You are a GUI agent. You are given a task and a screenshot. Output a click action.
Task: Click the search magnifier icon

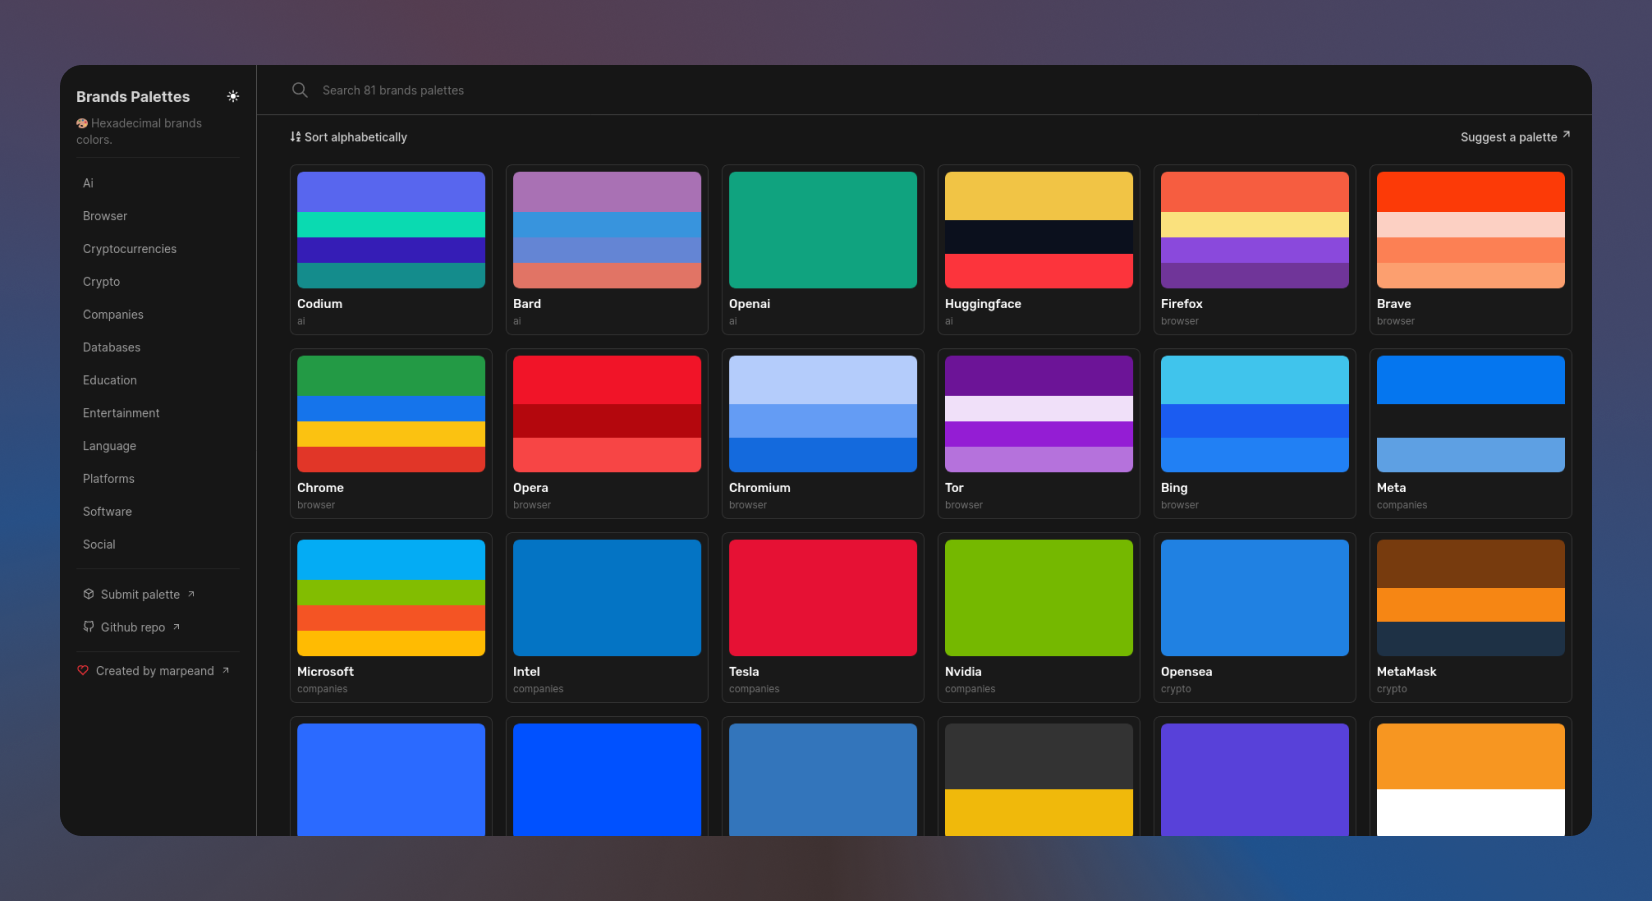point(300,90)
